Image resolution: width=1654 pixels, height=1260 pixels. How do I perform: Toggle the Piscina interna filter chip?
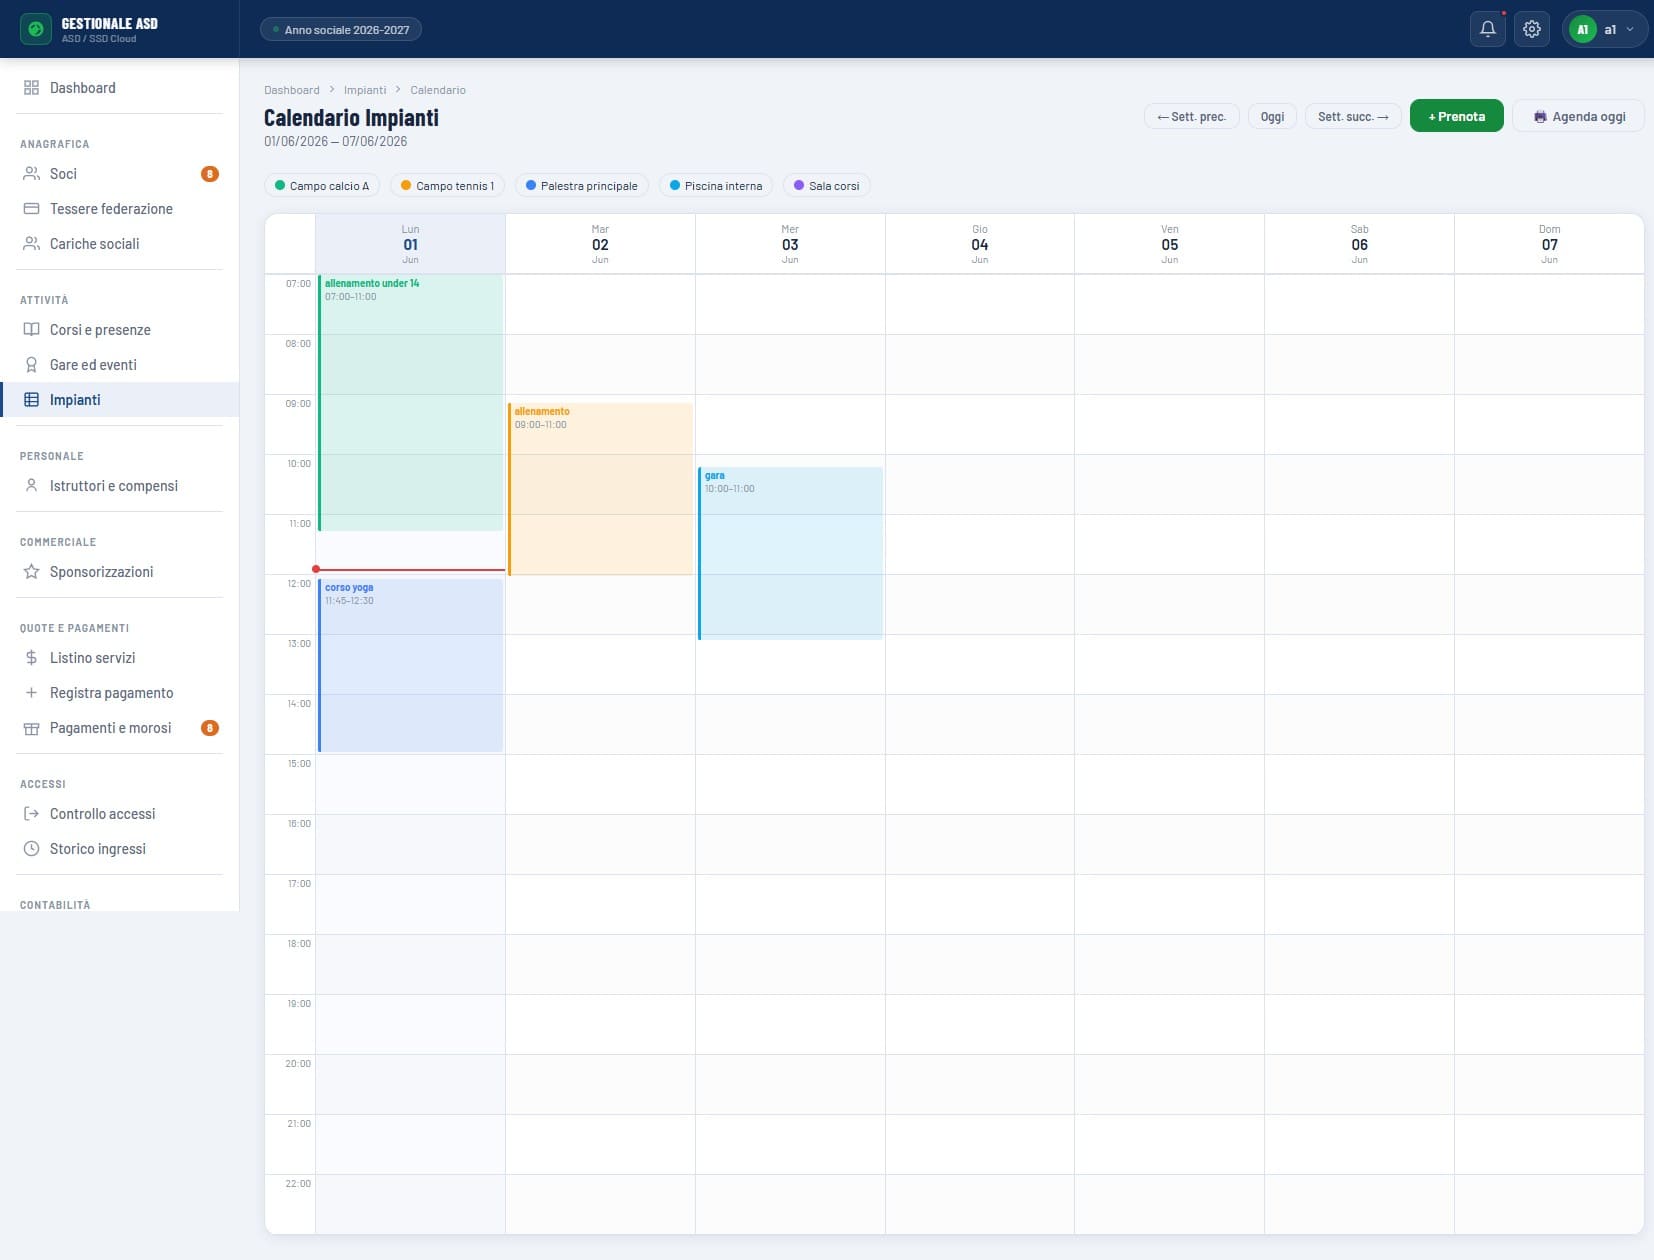tap(716, 186)
